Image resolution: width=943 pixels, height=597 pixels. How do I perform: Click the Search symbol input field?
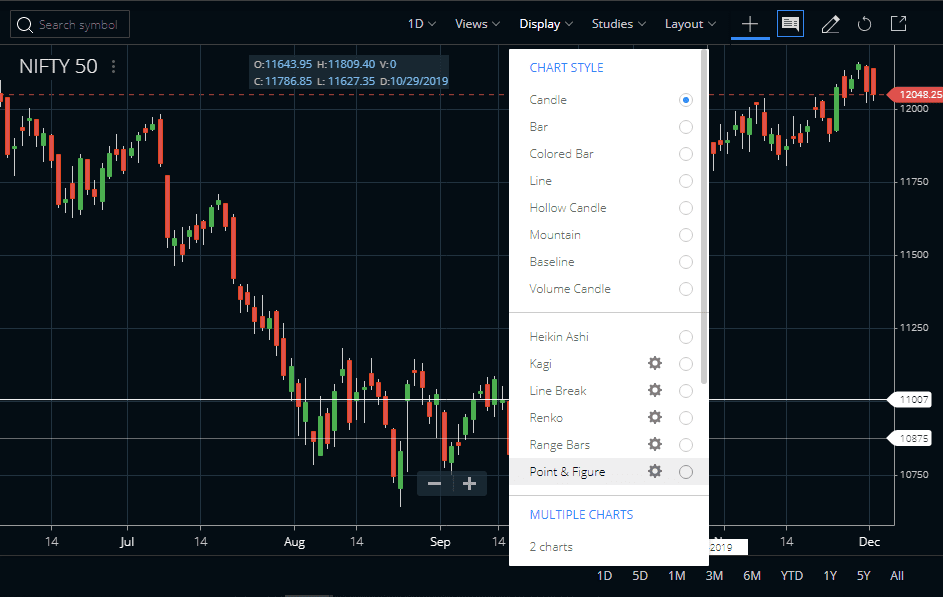[x=70, y=24]
